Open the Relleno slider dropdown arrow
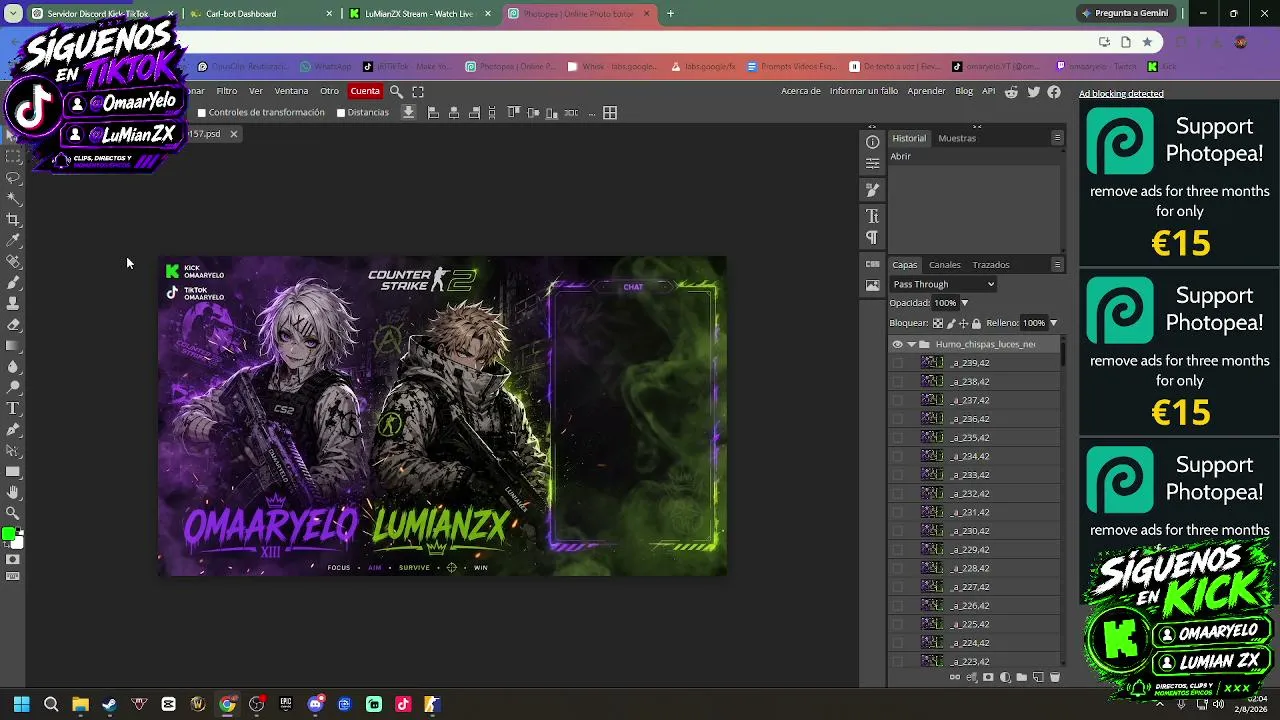1280x720 pixels. 1053,323
